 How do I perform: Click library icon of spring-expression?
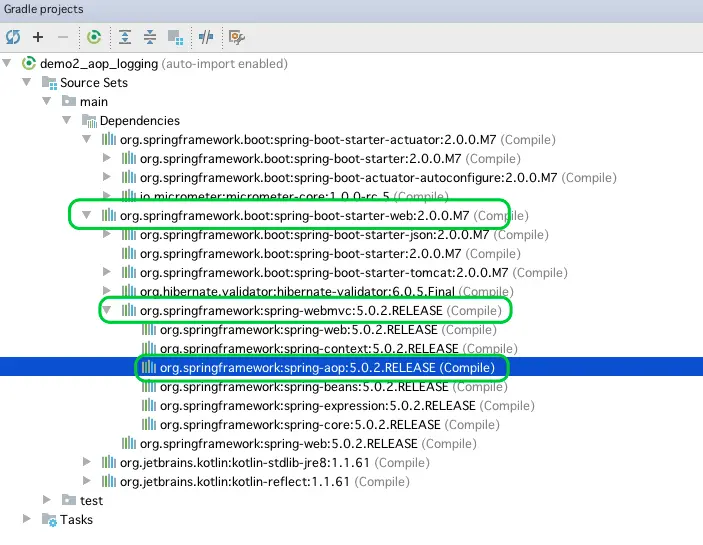click(x=149, y=405)
